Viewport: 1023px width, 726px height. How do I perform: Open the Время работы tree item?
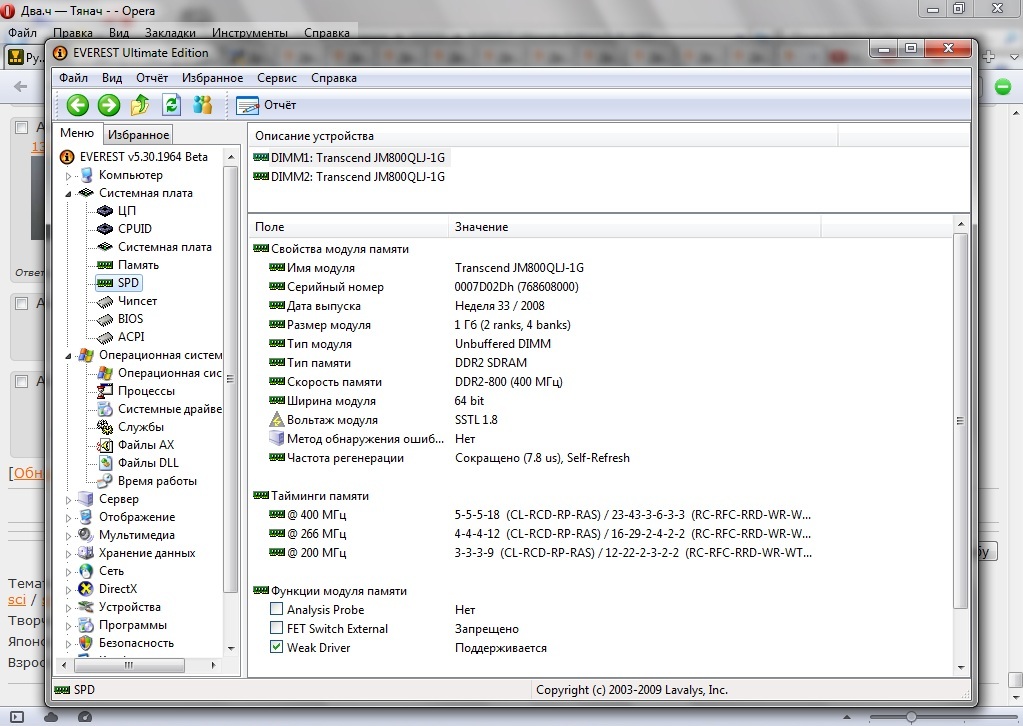tap(157, 481)
